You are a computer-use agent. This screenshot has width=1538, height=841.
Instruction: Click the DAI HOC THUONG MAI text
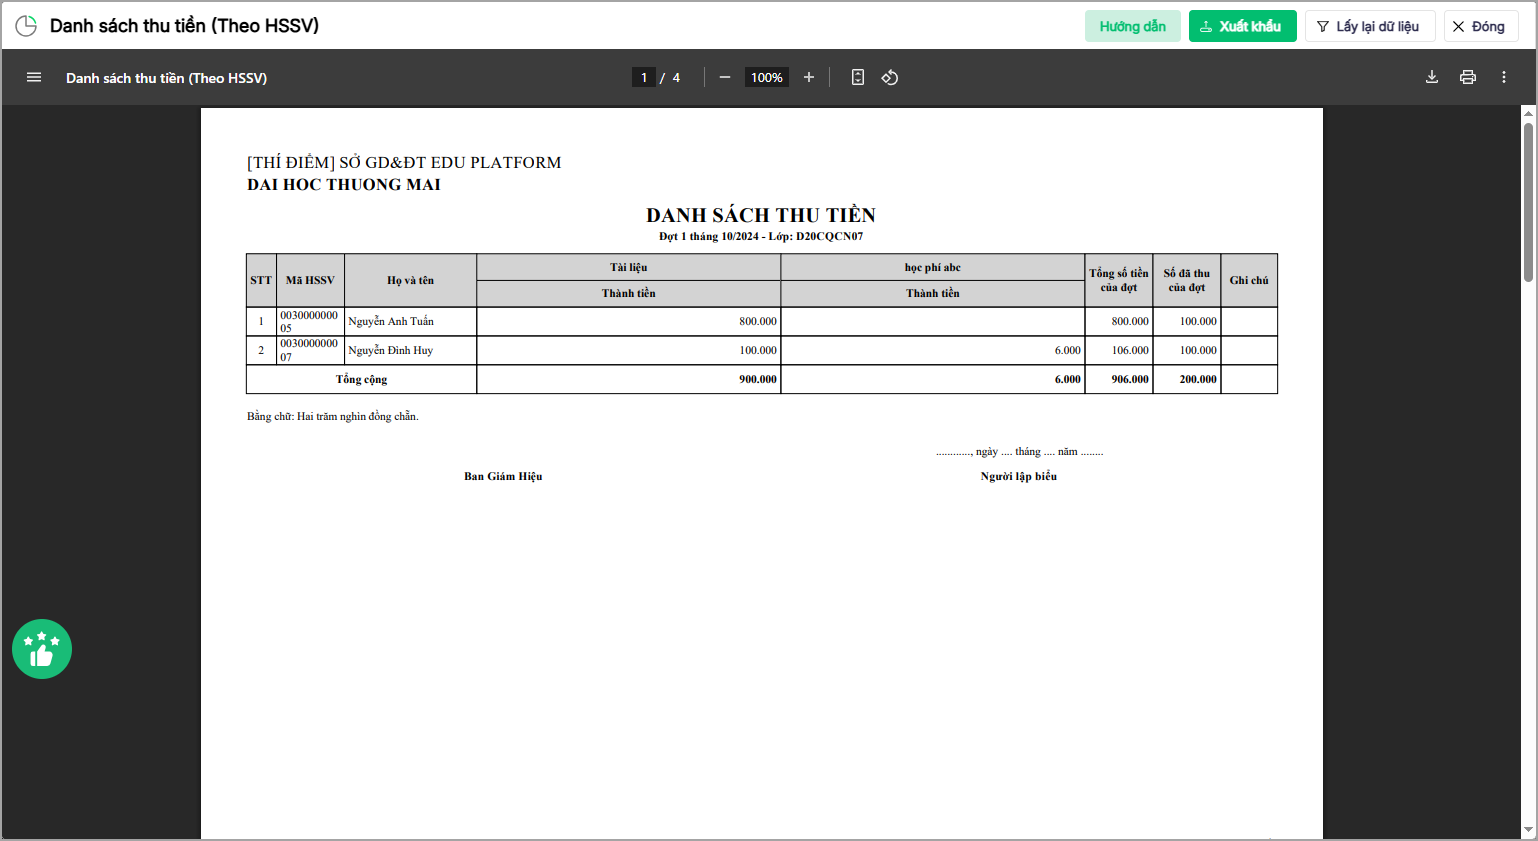(x=344, y=184)
